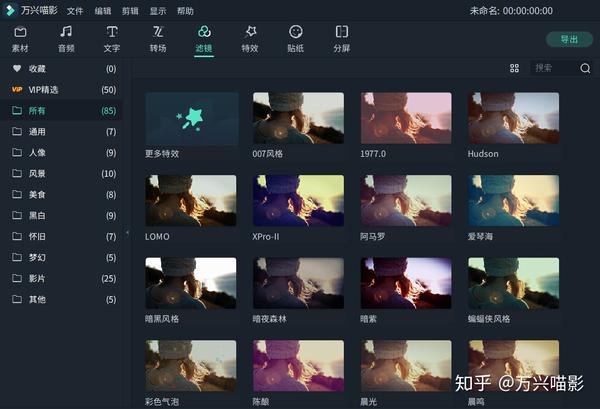Select the LOMO filter thumbnail
This screenshot has width=600, height=409.
(x=191, y=200)
